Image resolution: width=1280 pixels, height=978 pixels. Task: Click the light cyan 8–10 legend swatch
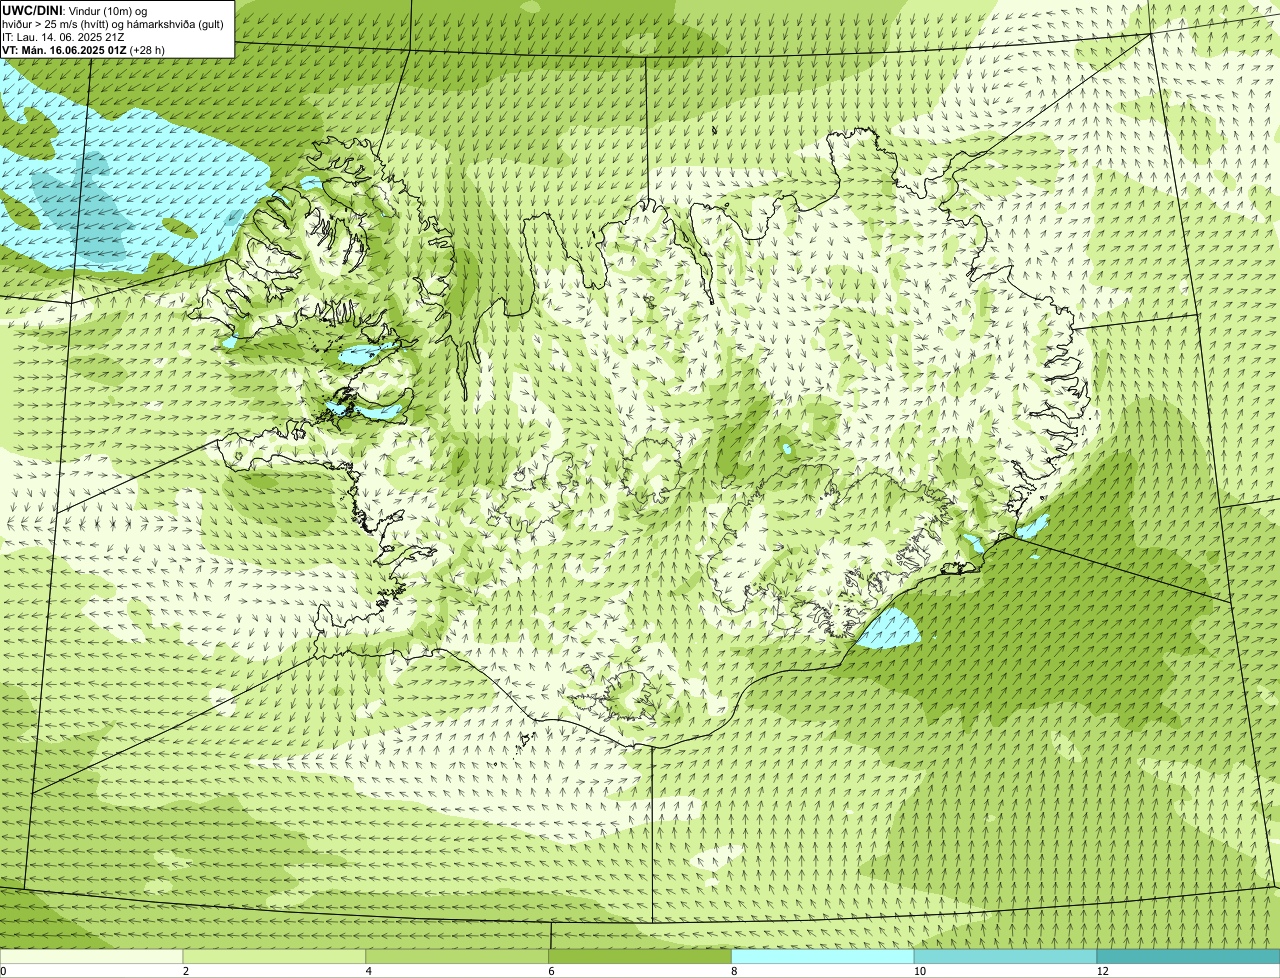pos(823,956)
